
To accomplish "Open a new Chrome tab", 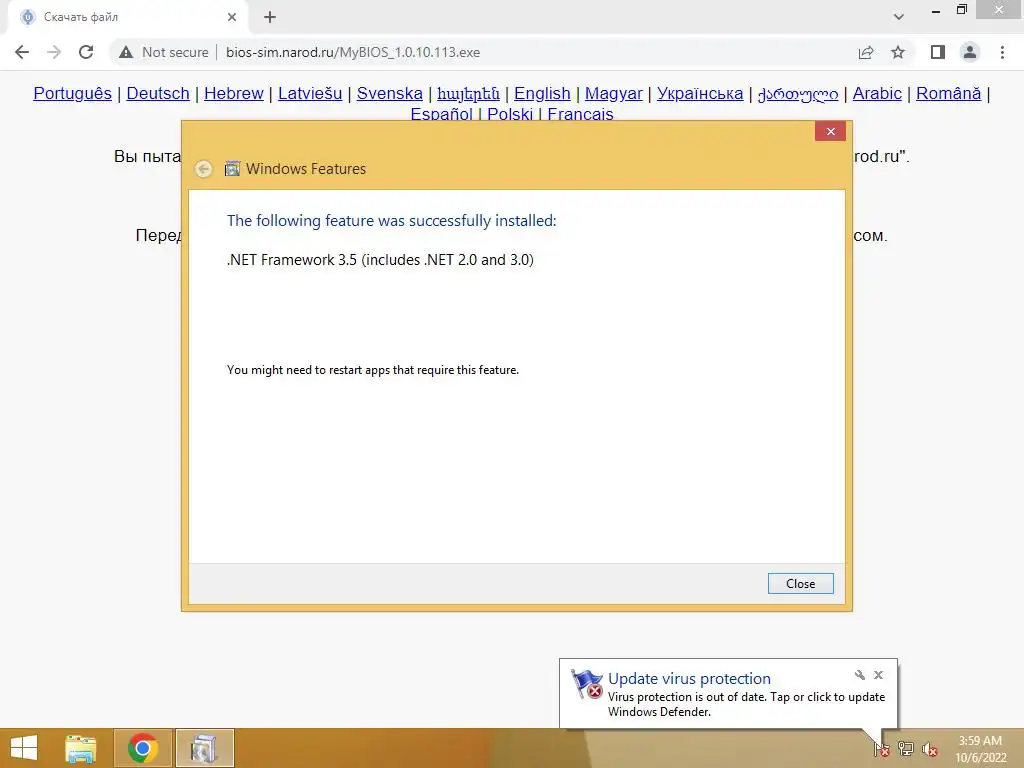I will (x=270, y=17).
